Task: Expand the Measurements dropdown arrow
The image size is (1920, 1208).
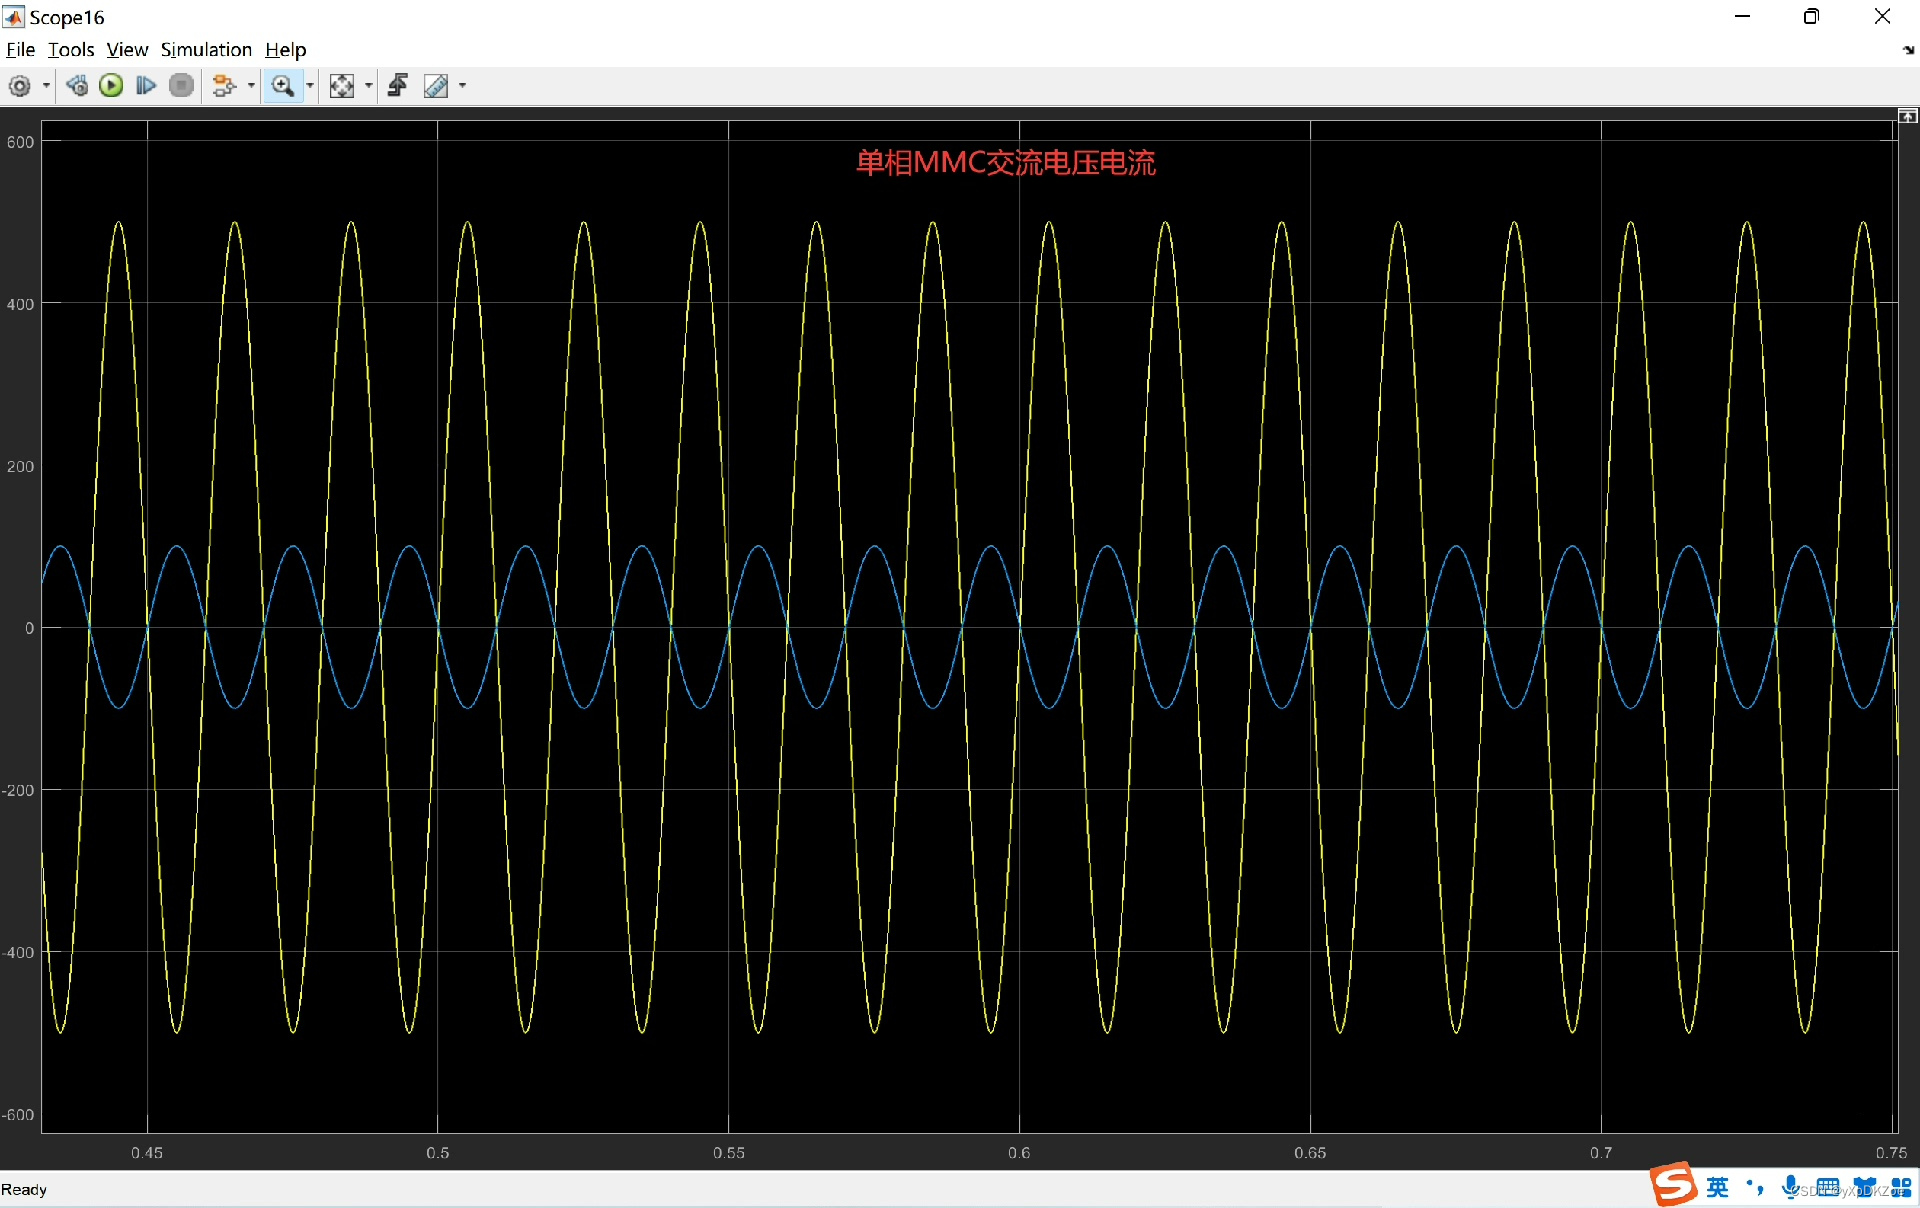Action: click(462, 86)
